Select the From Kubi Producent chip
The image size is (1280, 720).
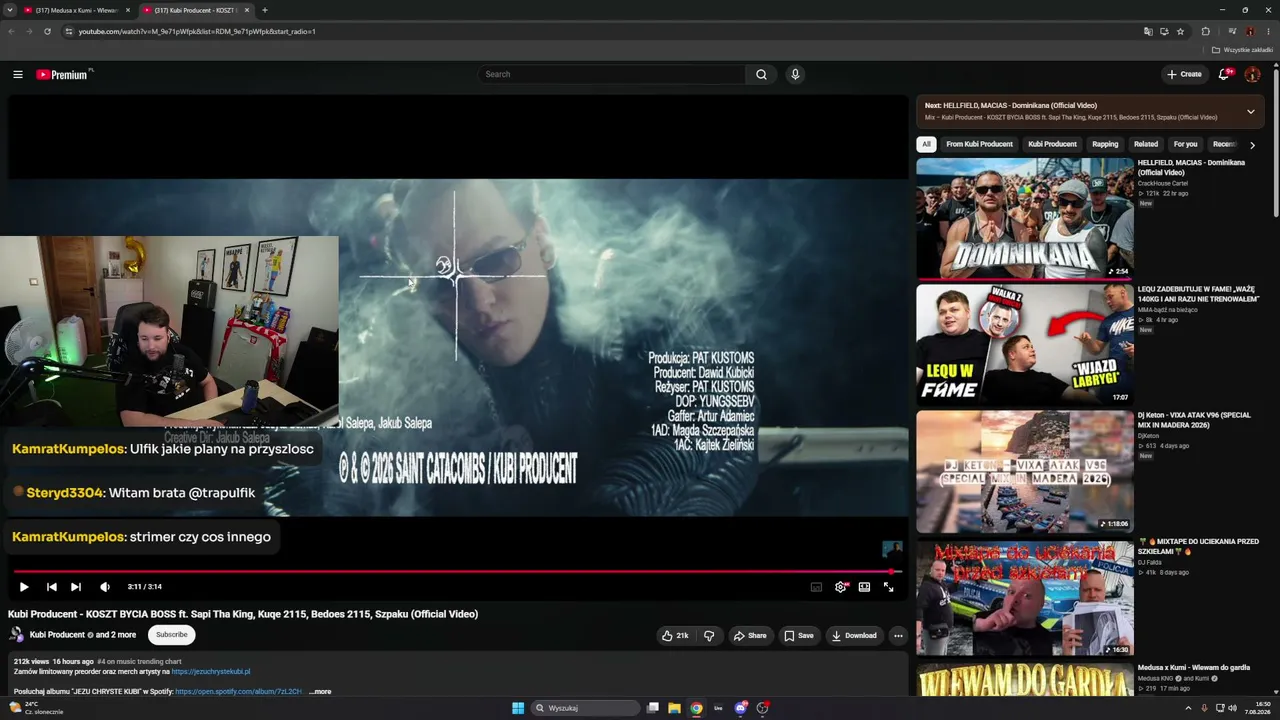[x=979, y=144]
